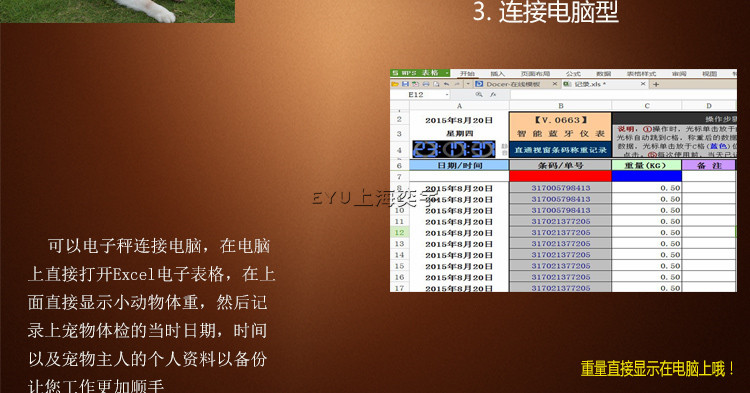Switch to Docer-在线模板 document tab

513,84
